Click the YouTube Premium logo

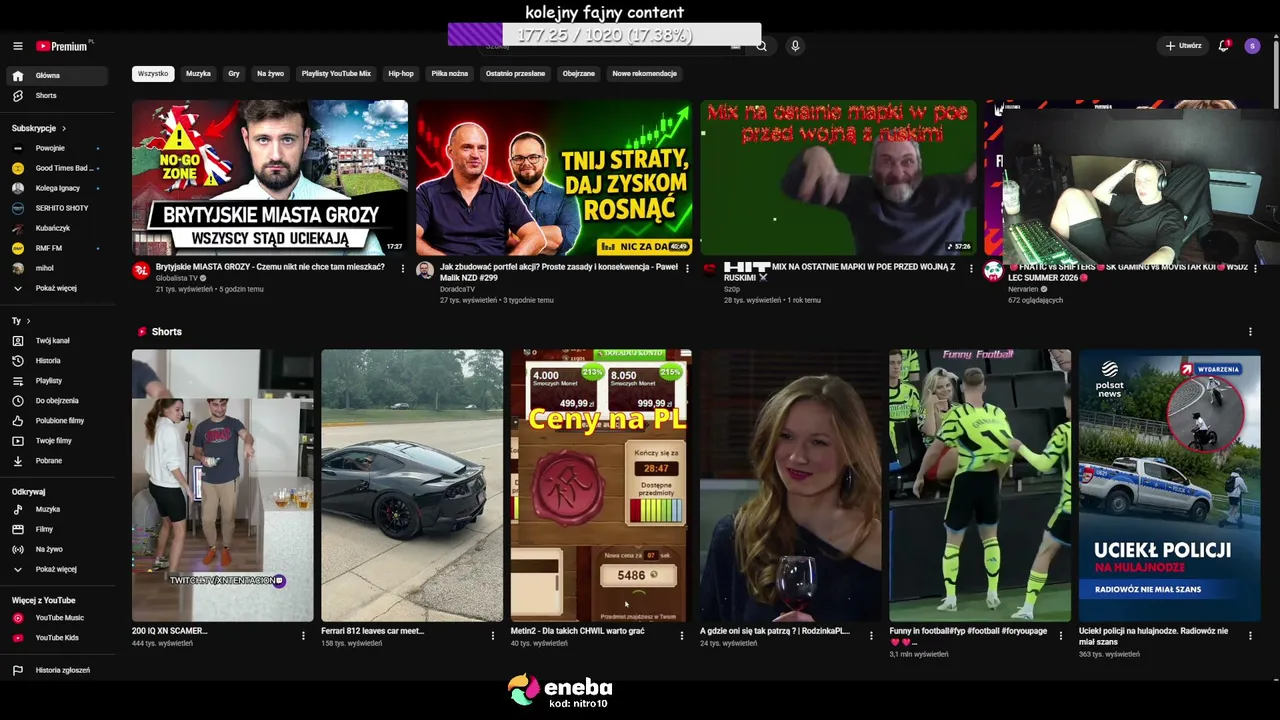pyautogui.click(x=64, y=46)
